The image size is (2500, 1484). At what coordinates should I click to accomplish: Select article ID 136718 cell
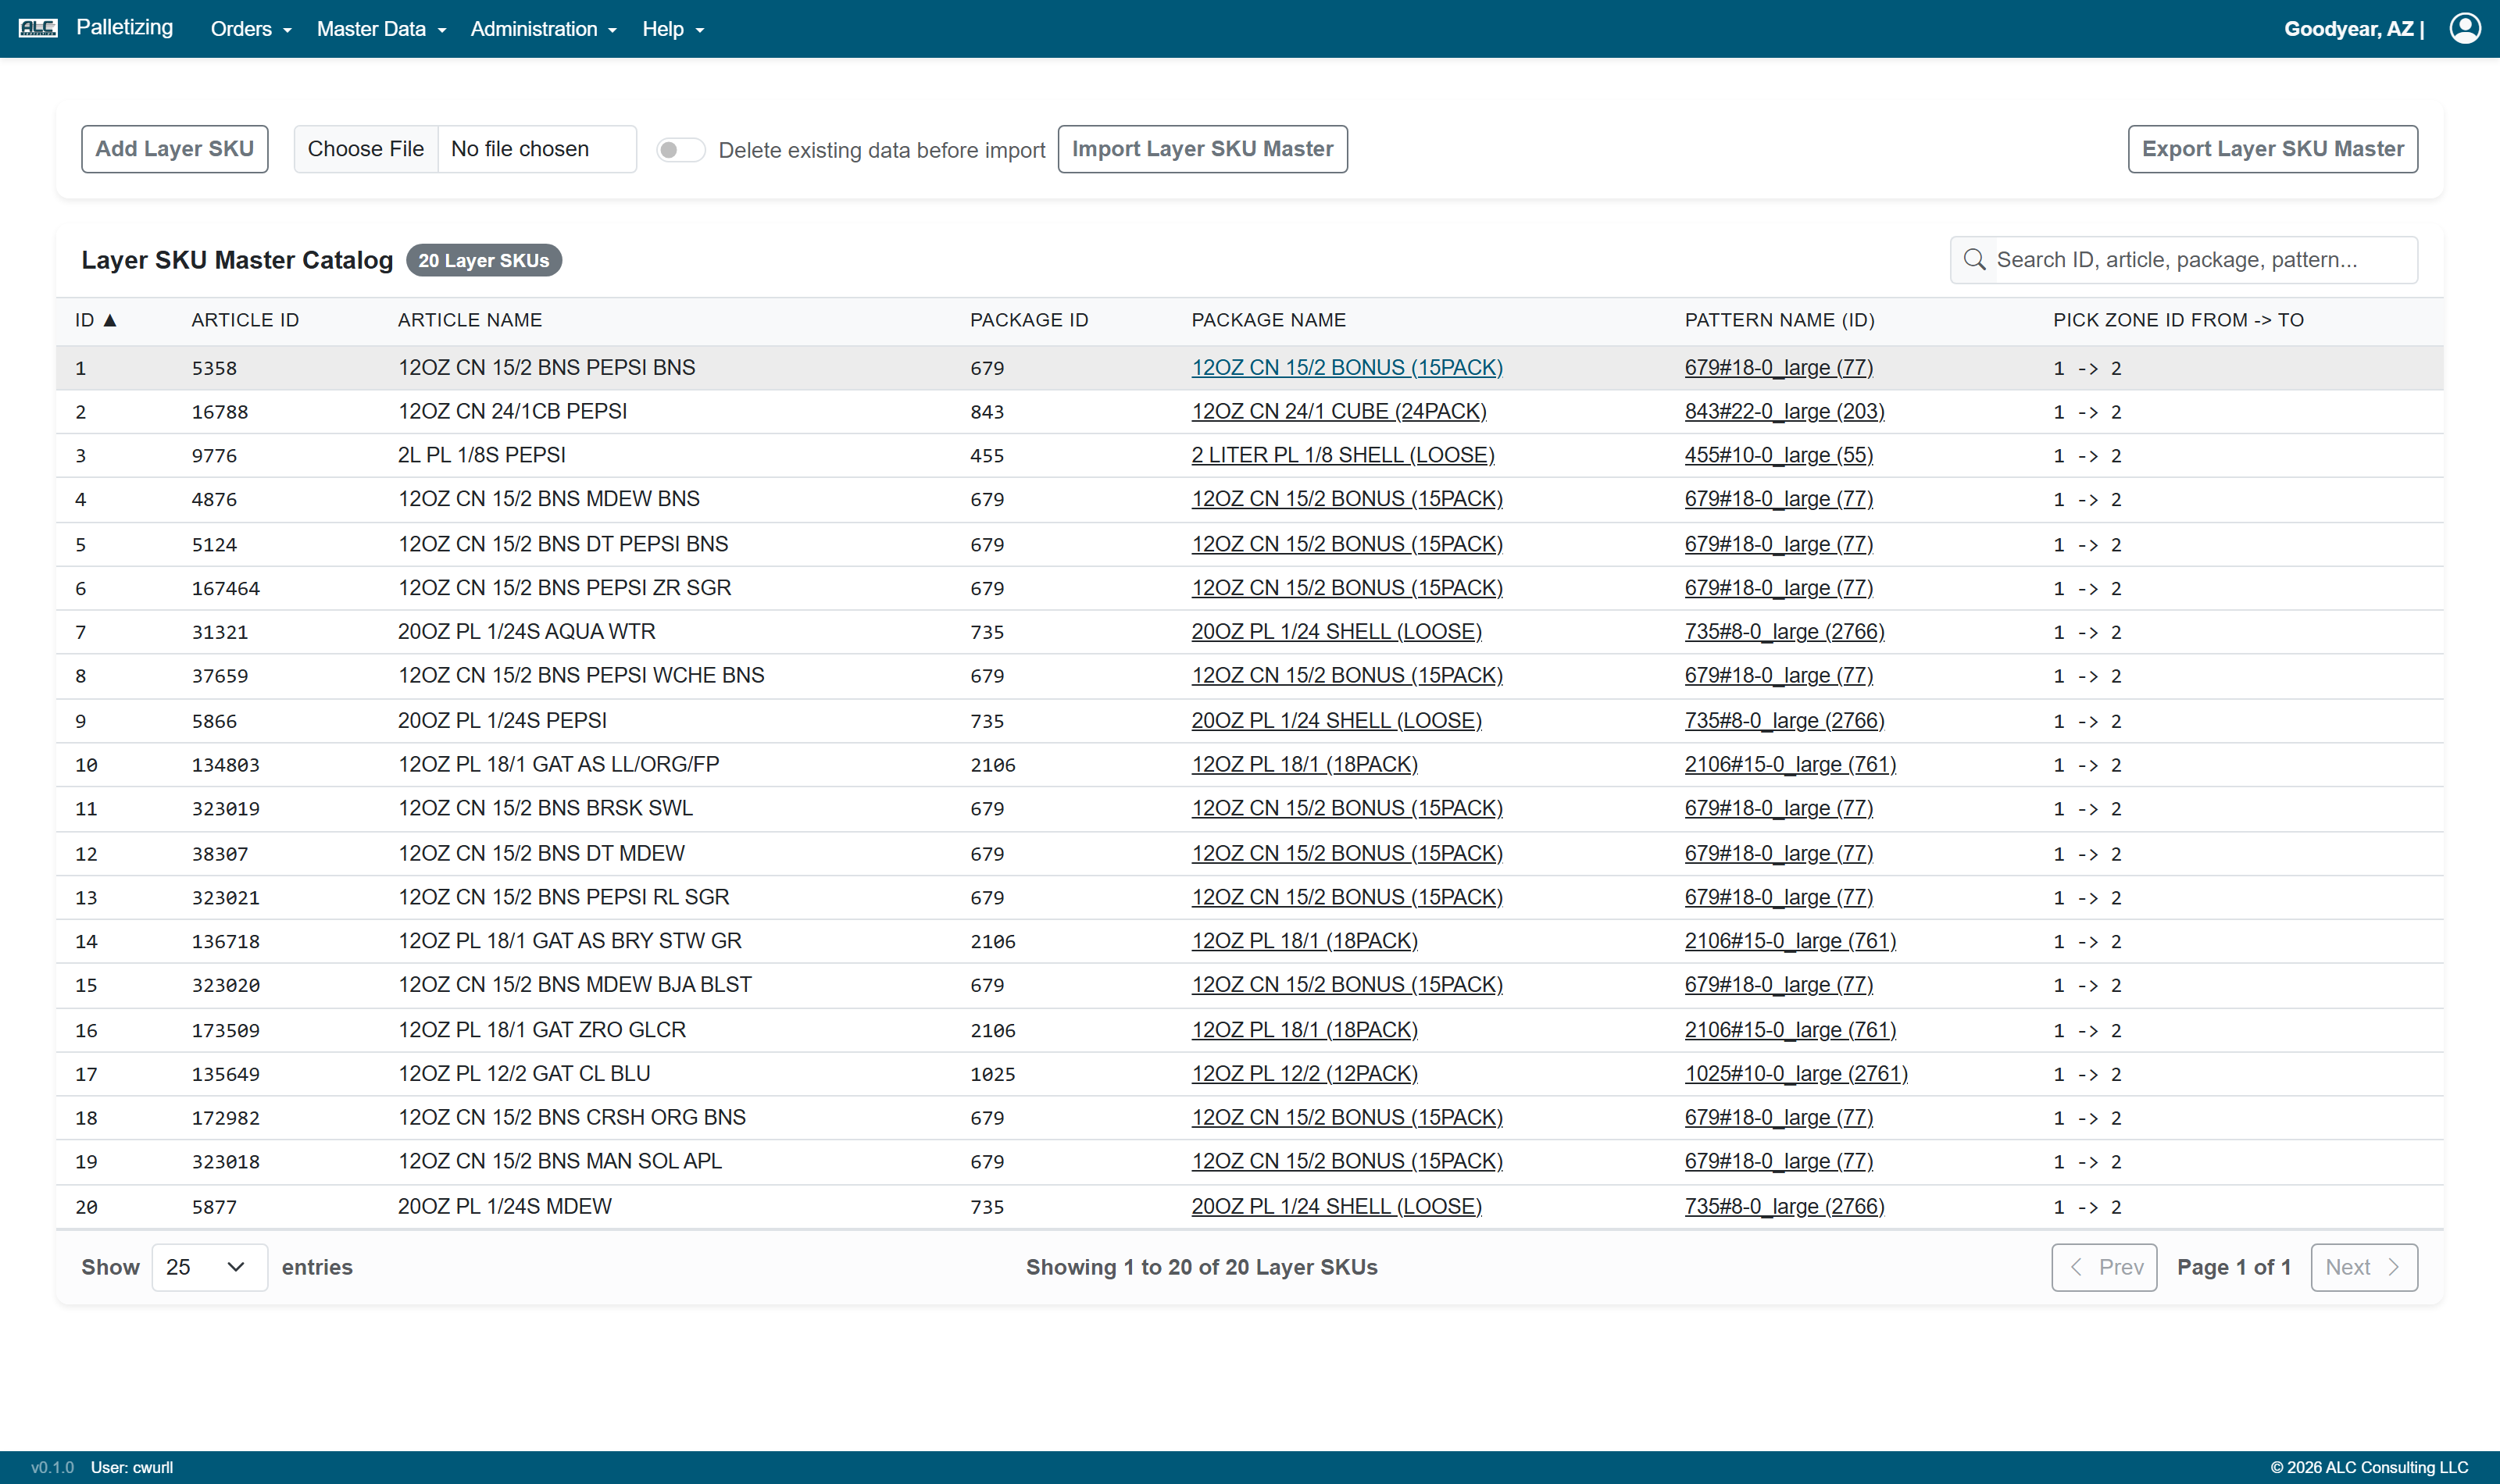click(225, 942)
